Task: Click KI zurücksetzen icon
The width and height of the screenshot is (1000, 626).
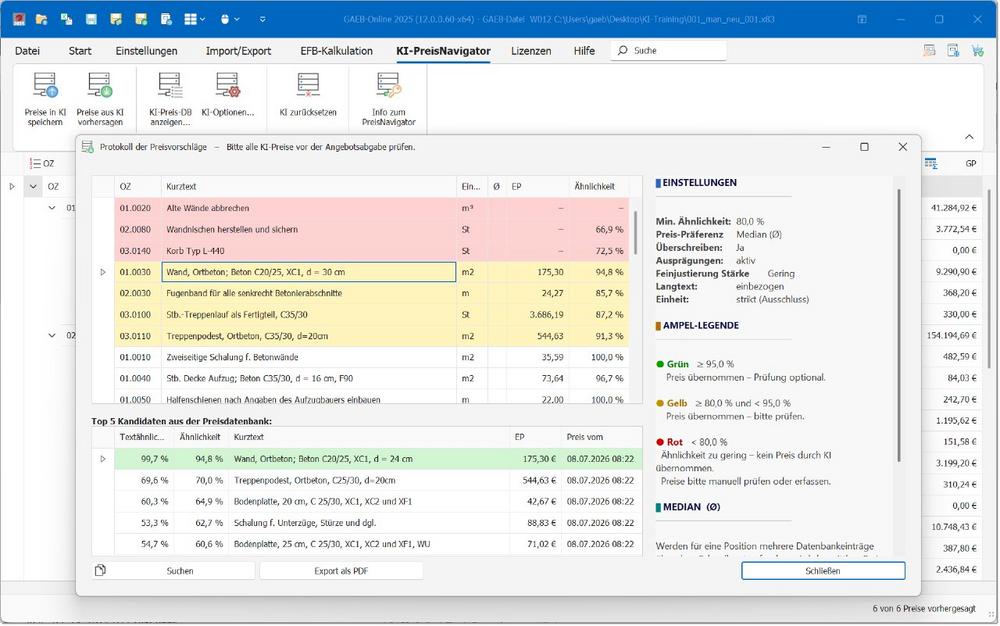Action: (x=308, y=85)
